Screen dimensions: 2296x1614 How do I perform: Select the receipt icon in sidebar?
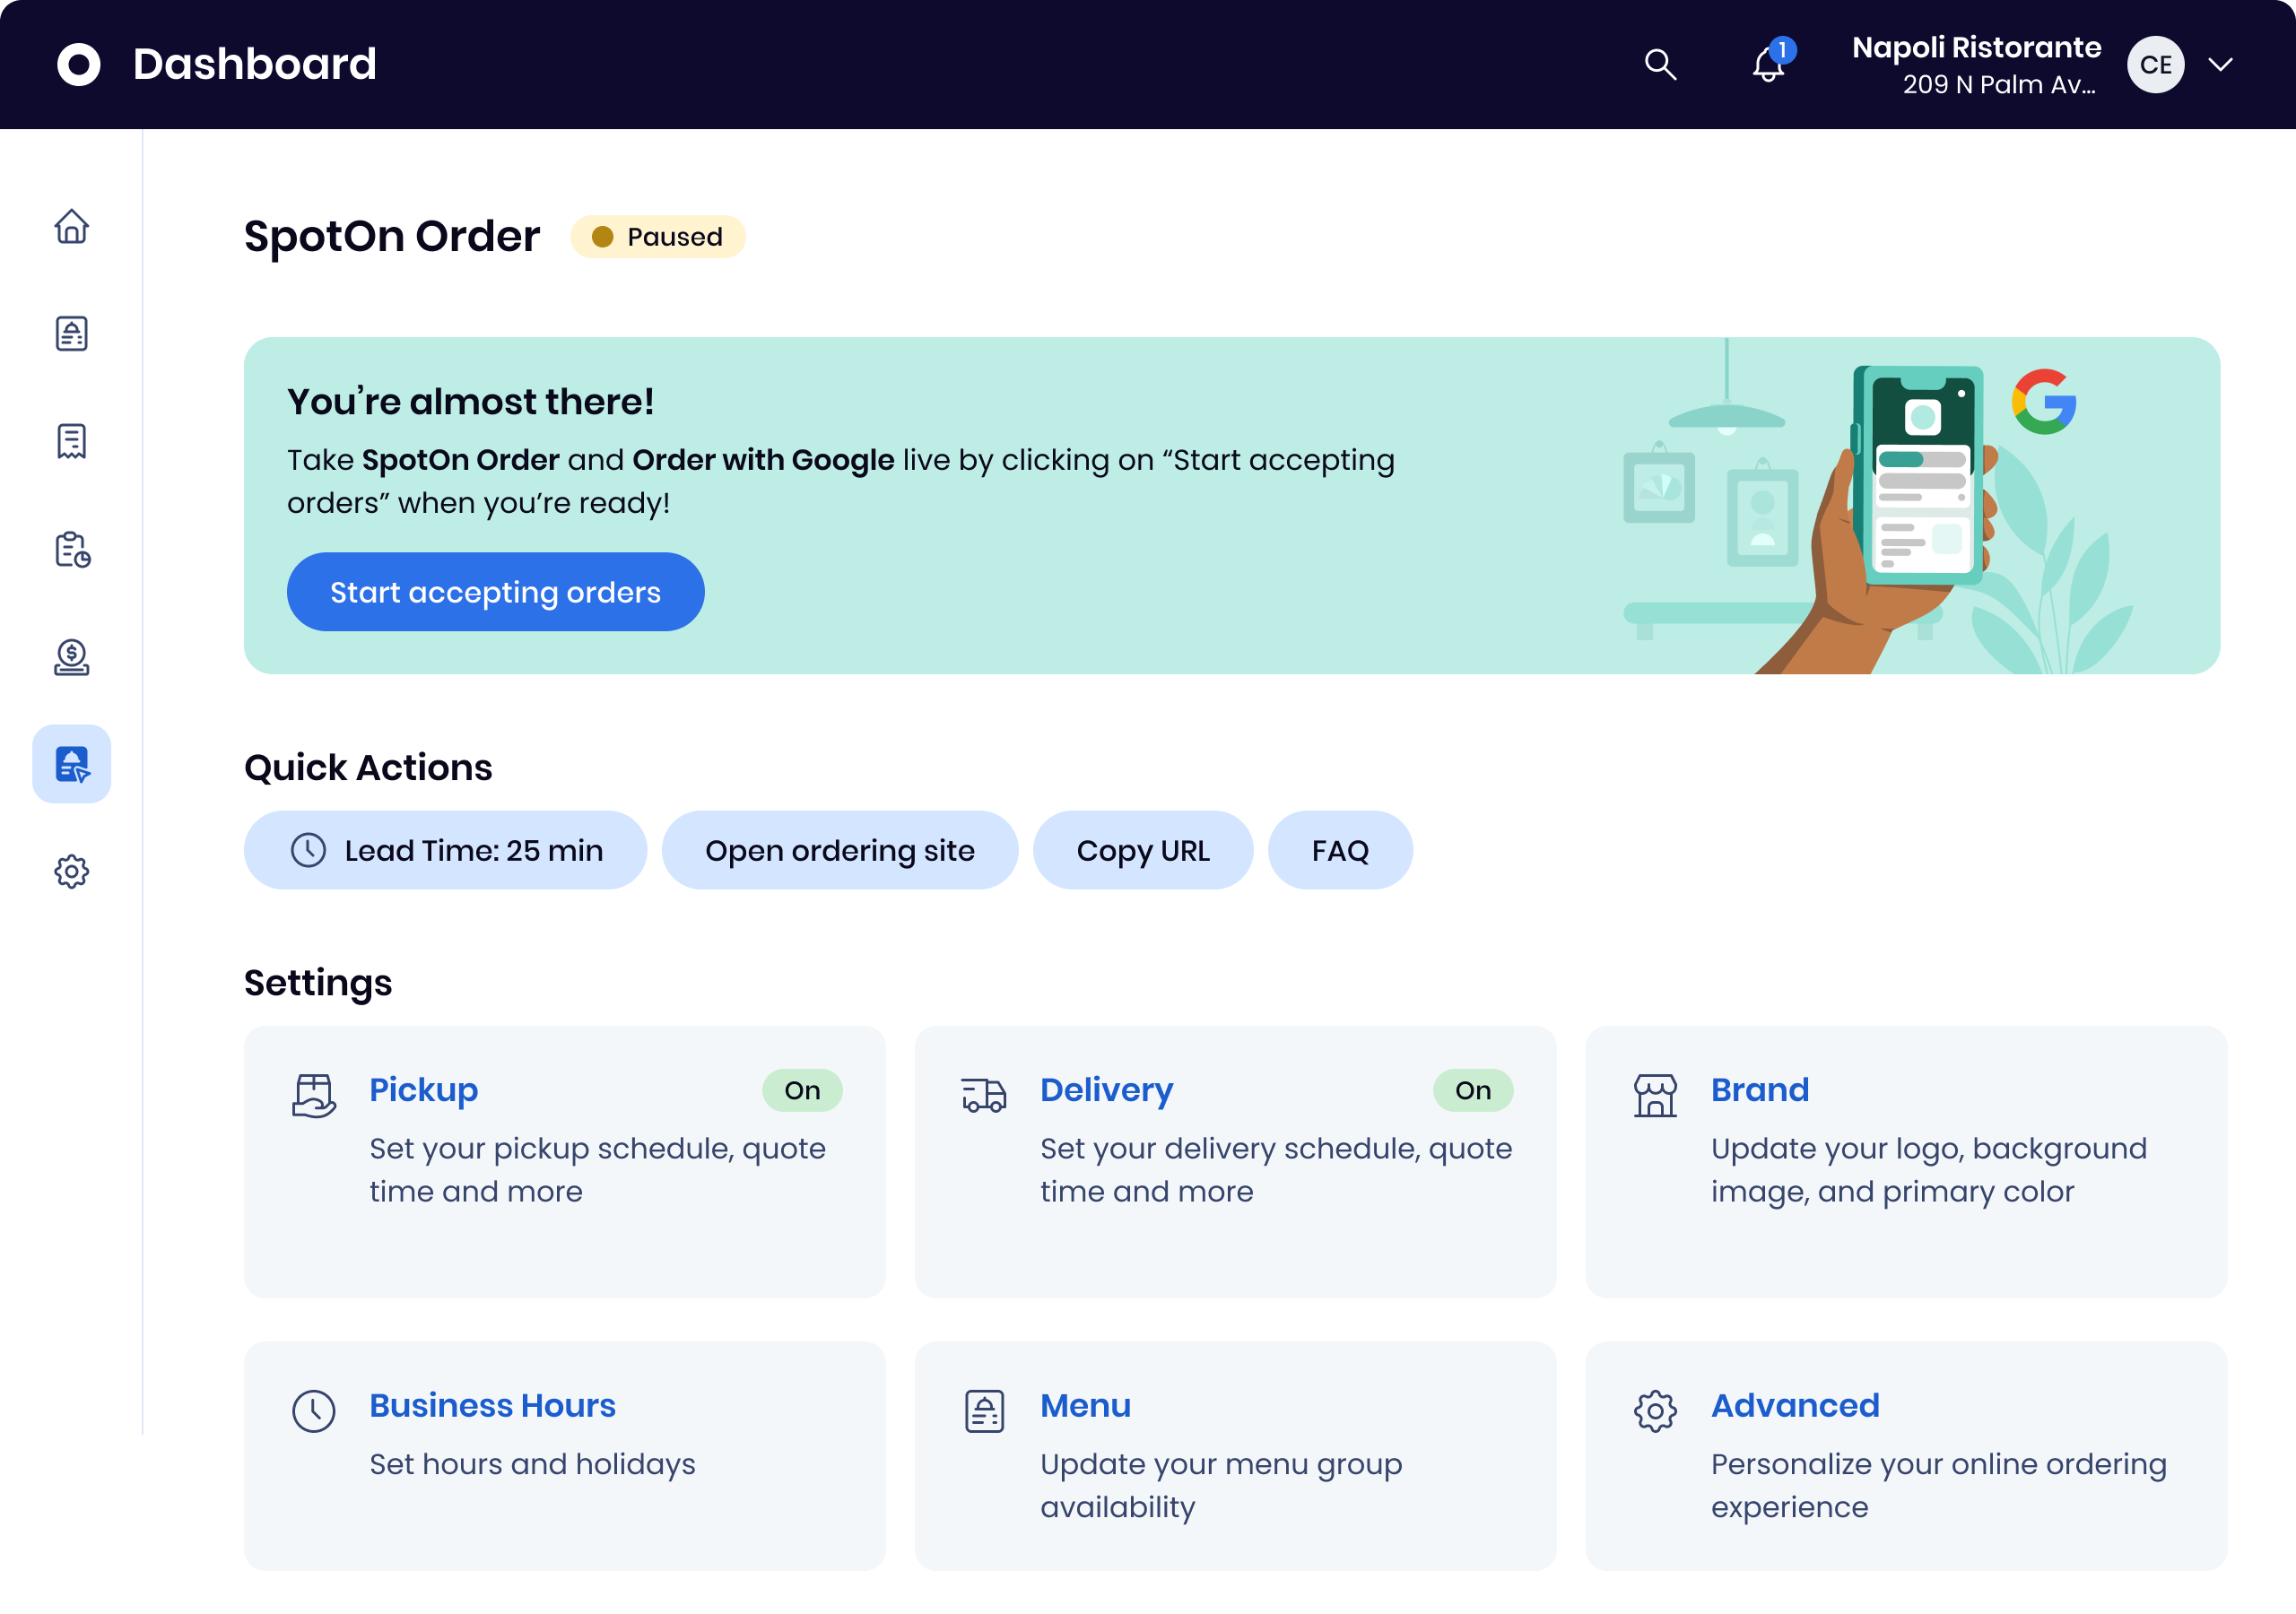coord(71,441)
